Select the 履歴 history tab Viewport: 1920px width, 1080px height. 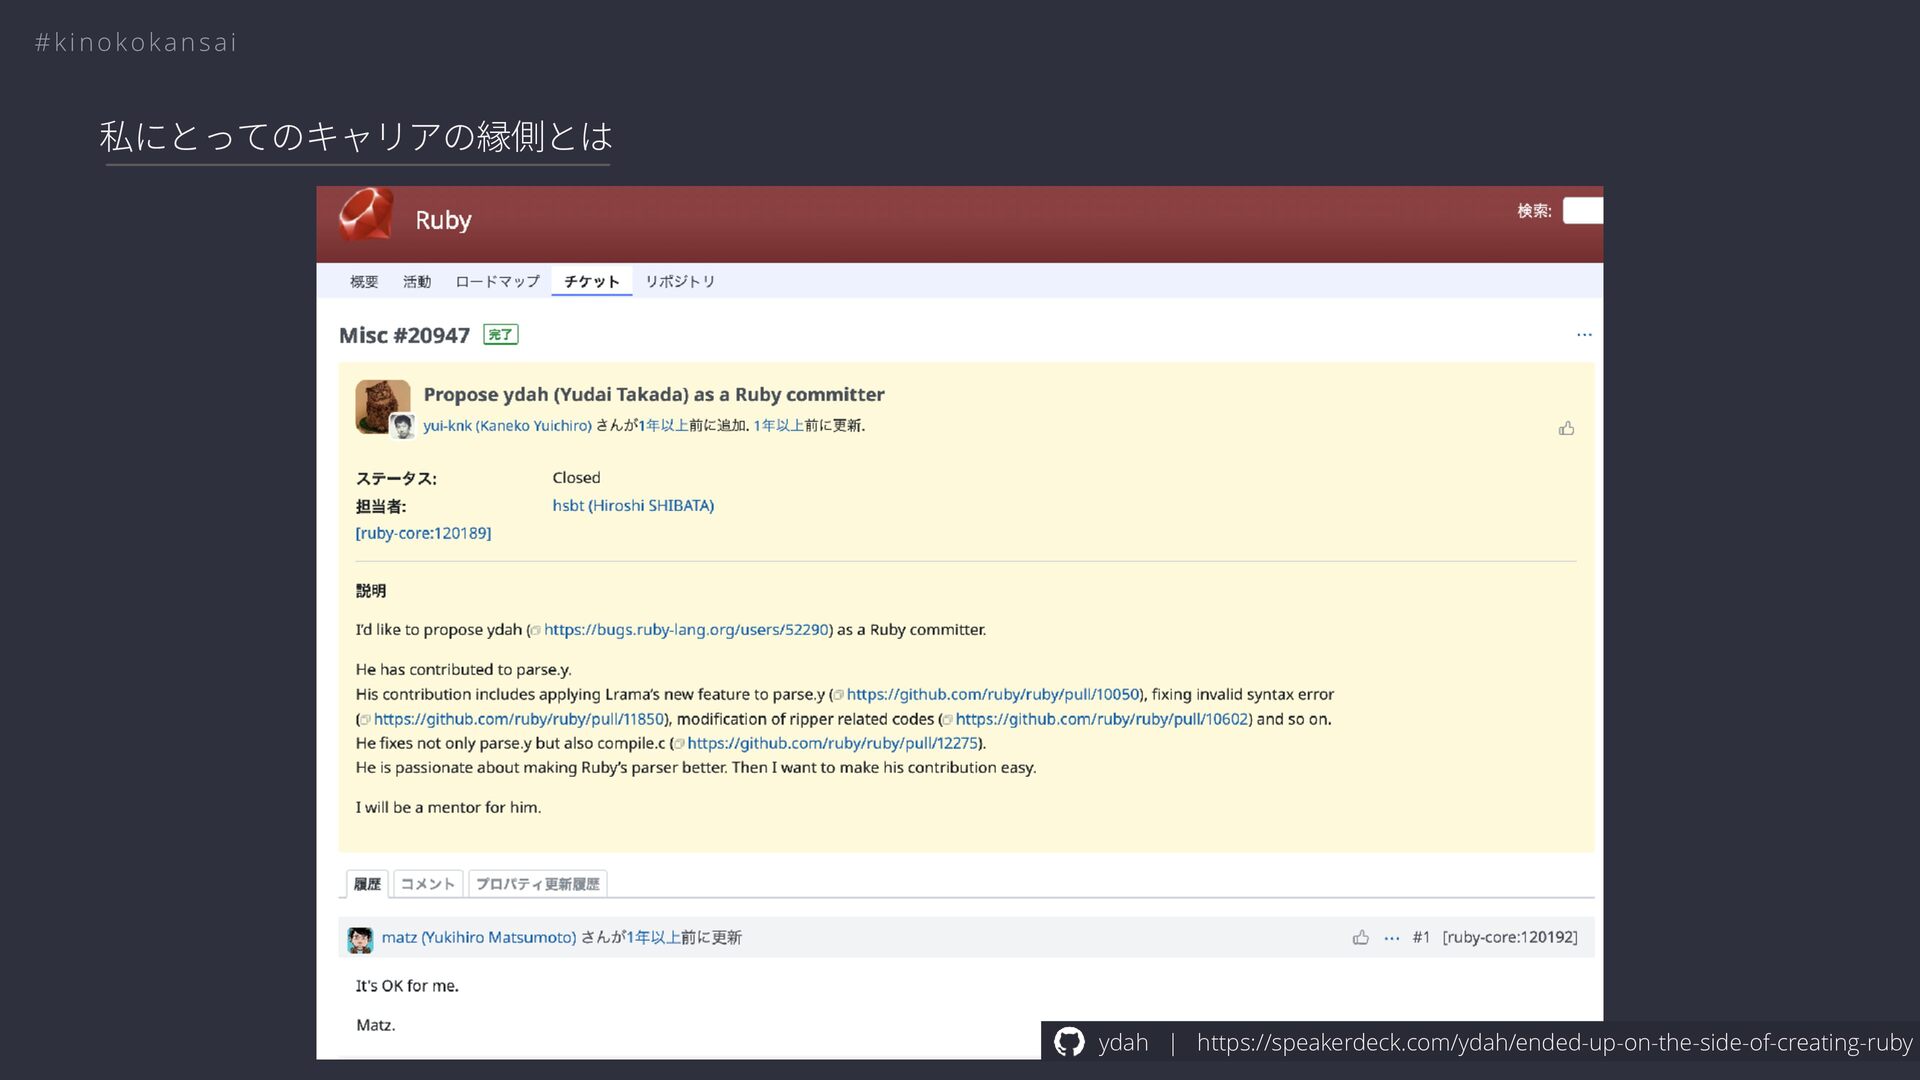(367, 884)
